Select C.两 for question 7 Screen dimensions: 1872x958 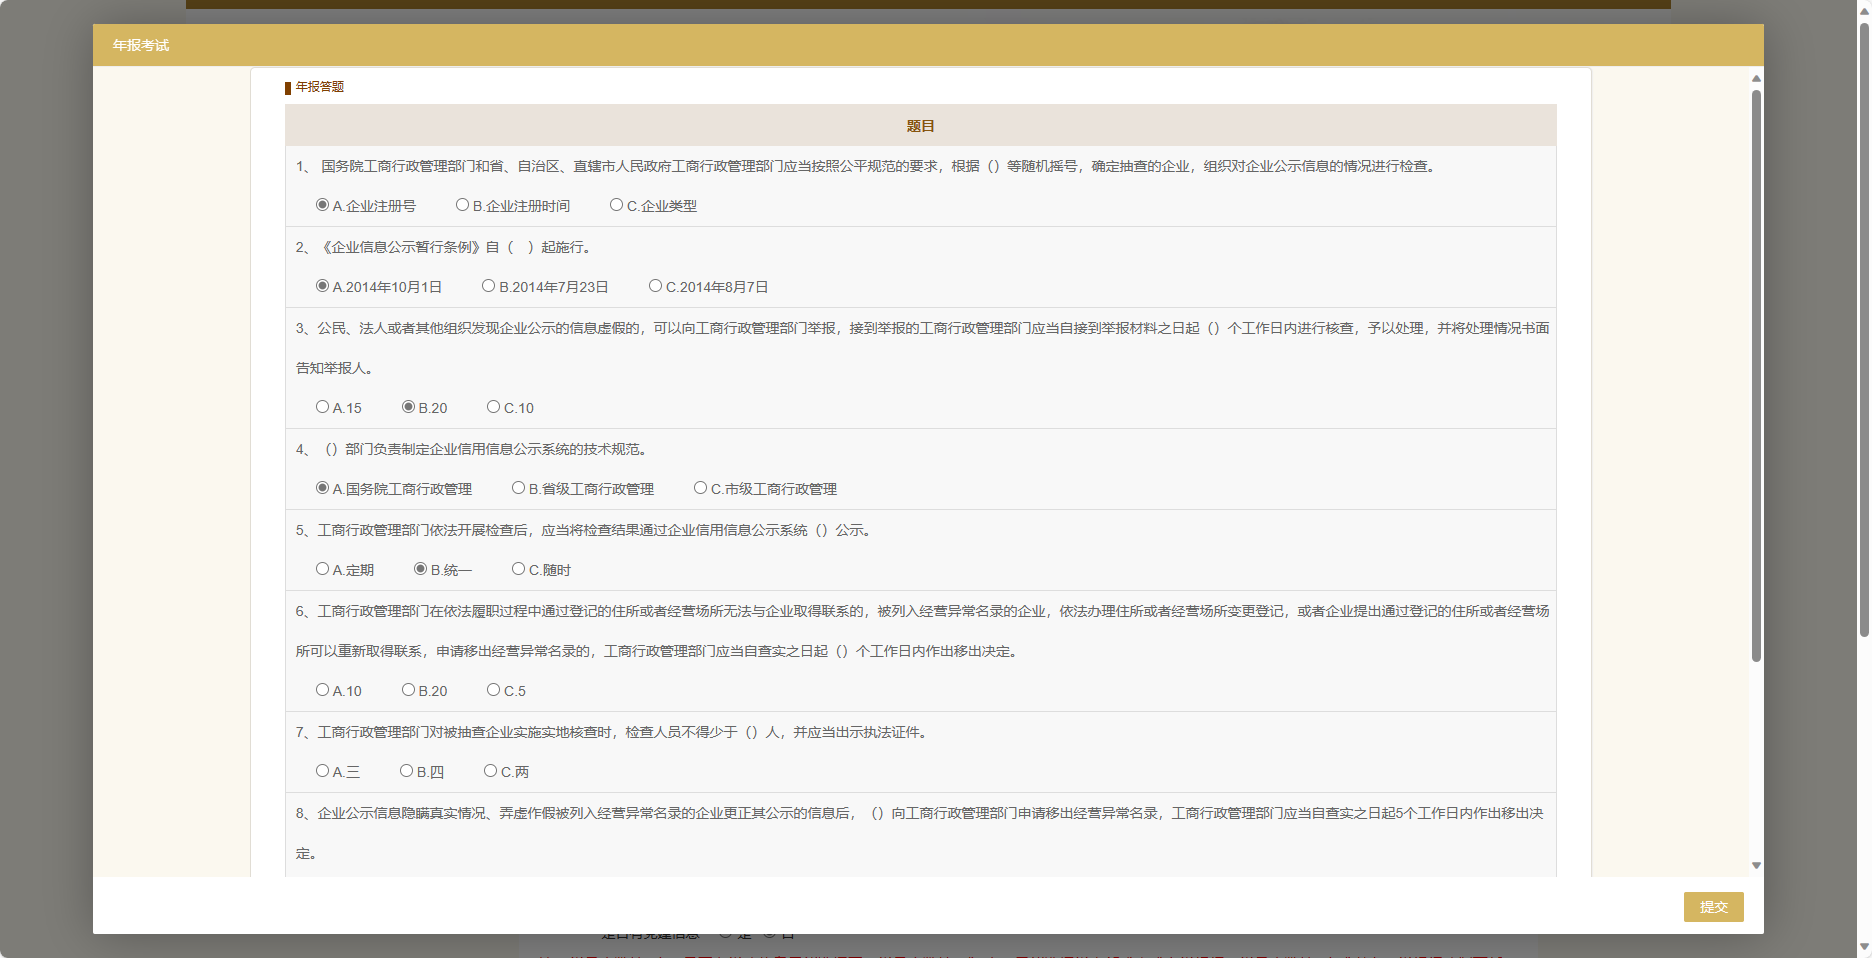pyautogui.click(x=490, y=771)
